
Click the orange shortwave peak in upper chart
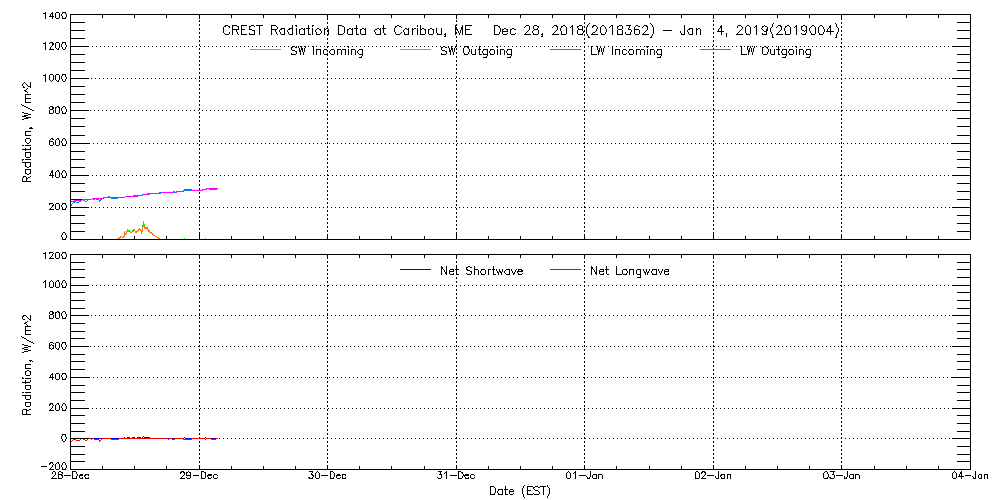pos(143,227)
